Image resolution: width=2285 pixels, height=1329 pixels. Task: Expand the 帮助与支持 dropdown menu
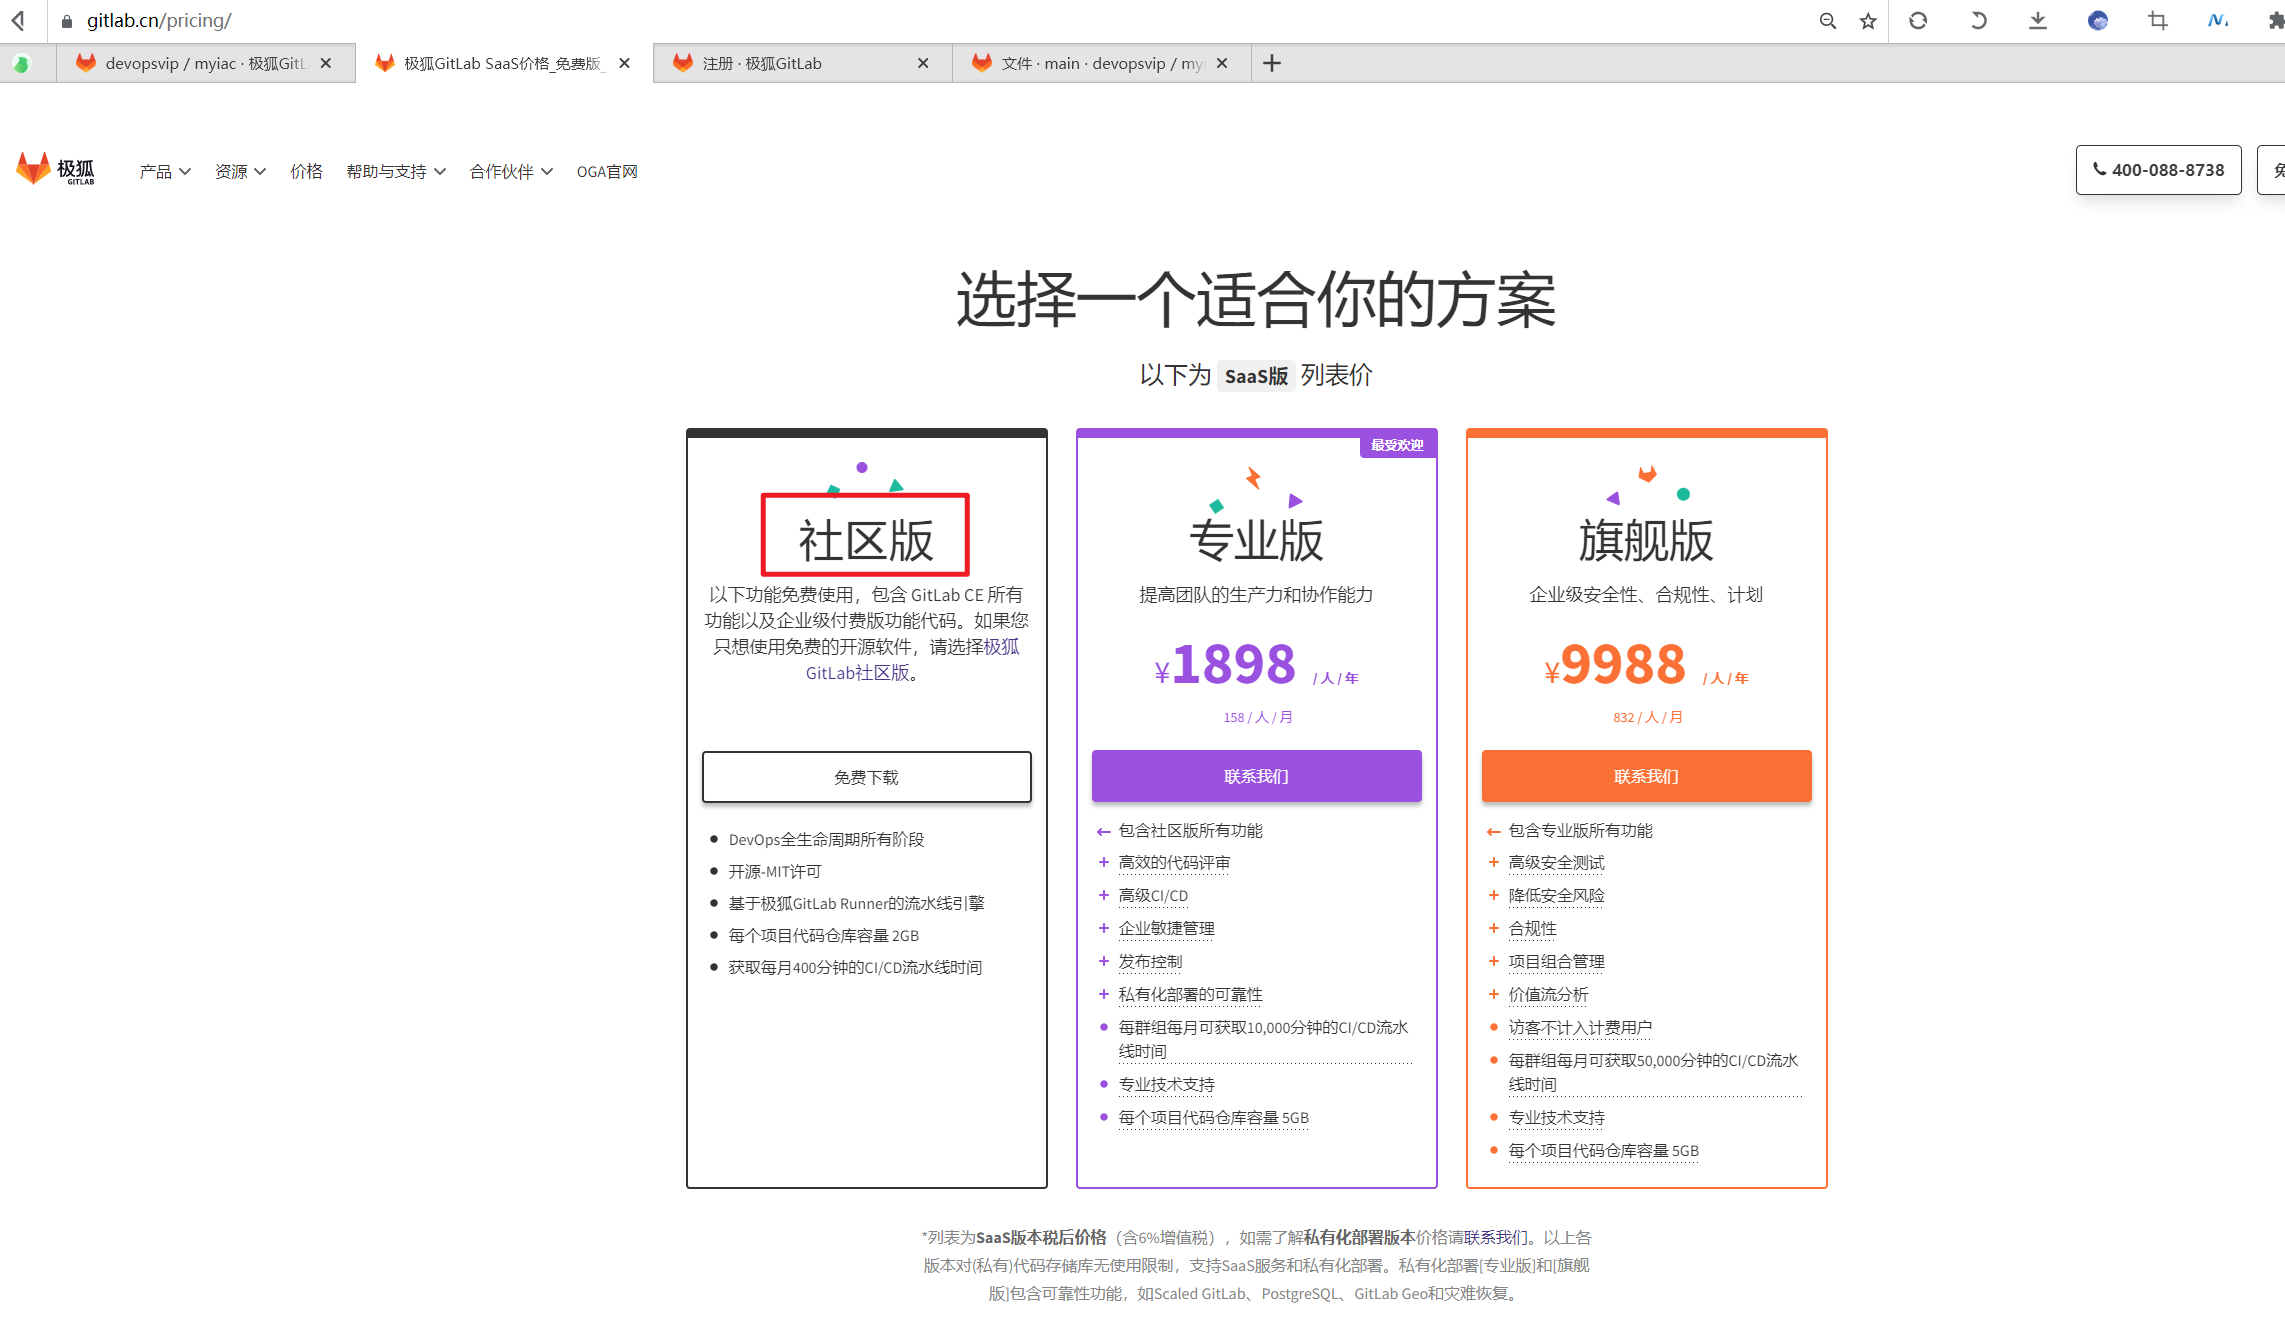point(396,172)
